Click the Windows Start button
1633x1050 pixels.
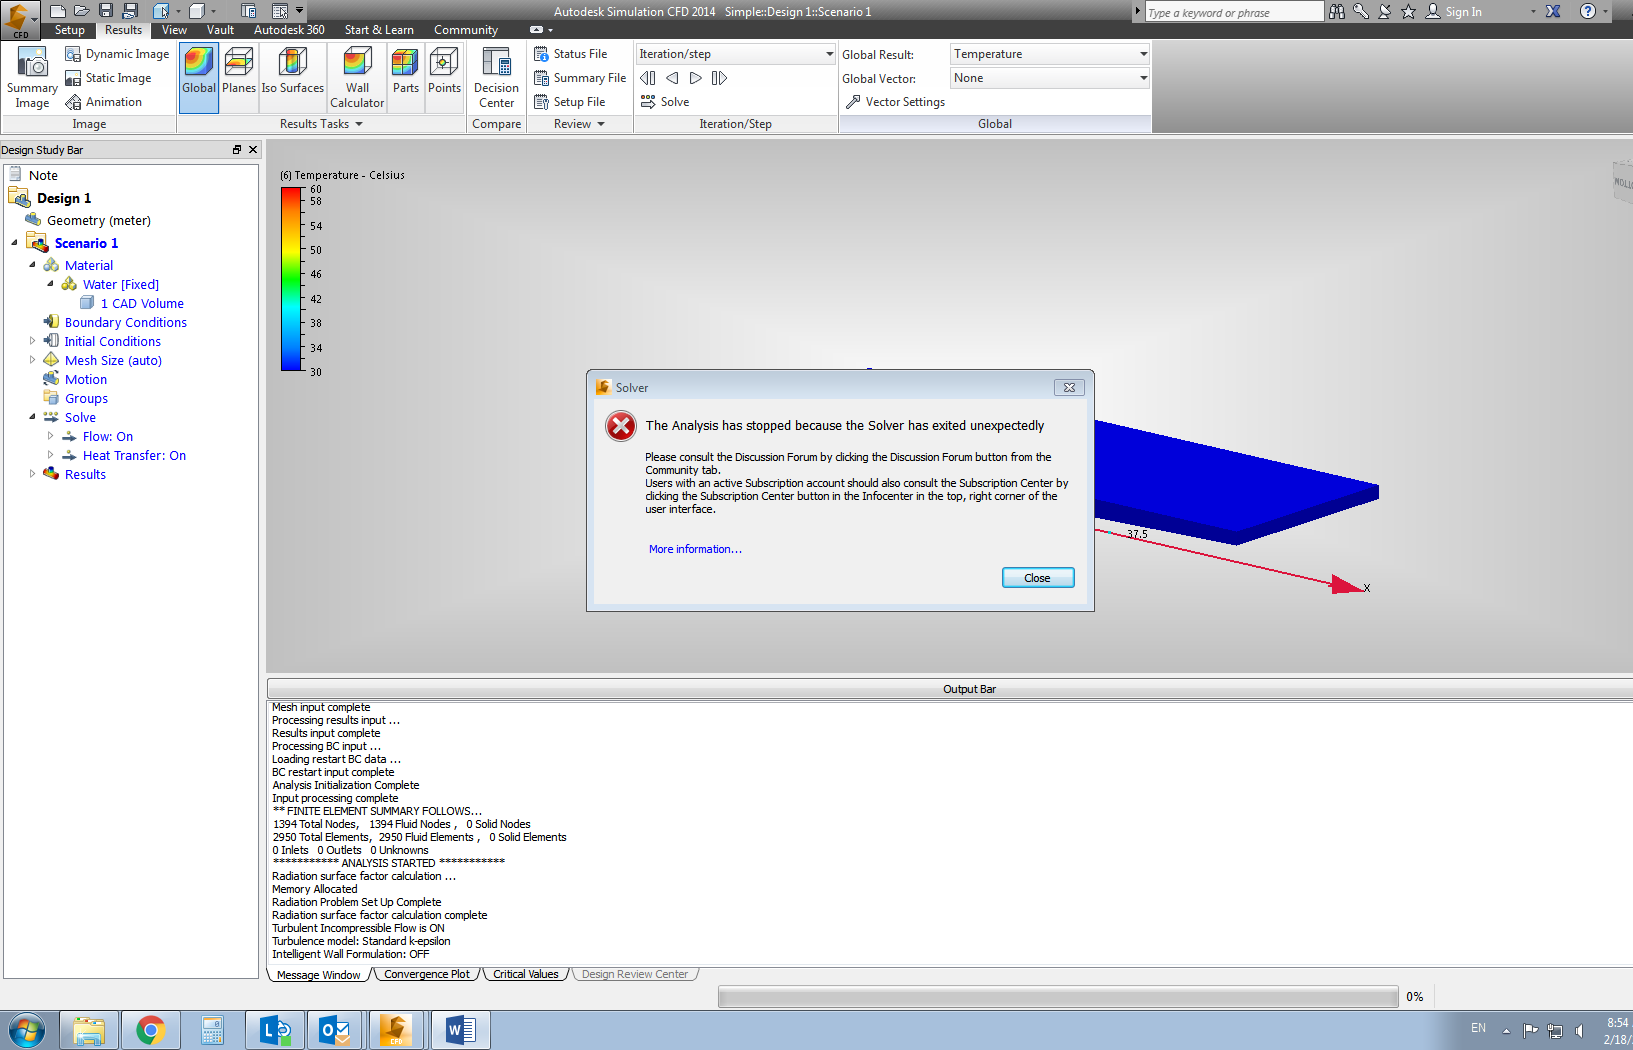[27, 1030]
